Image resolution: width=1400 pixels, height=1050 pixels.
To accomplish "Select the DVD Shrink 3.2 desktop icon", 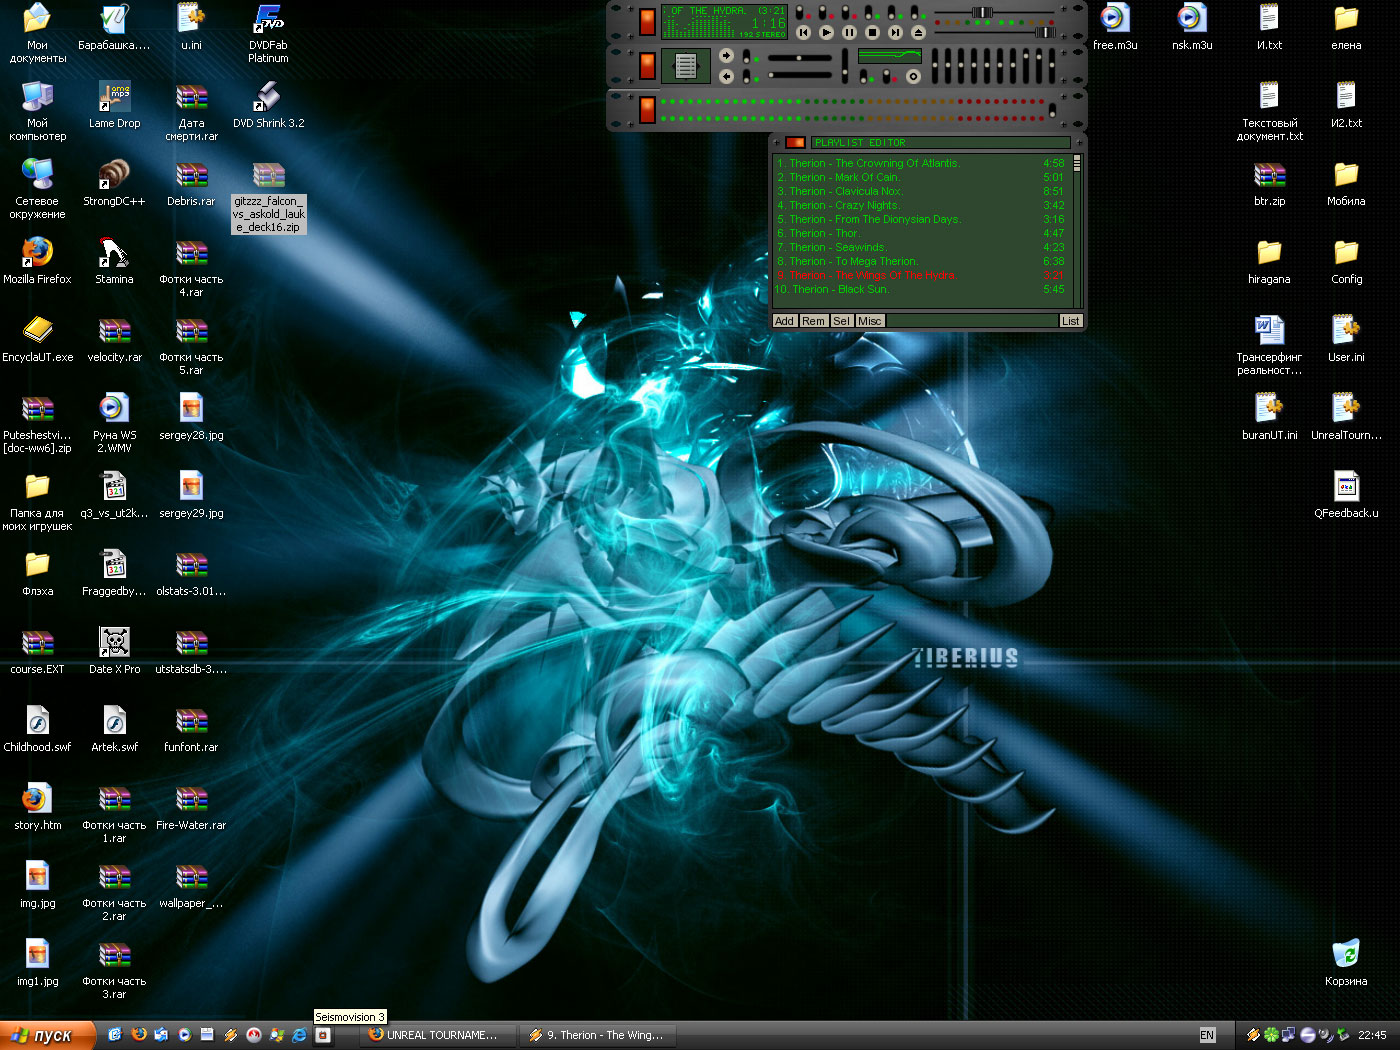I will click(x=268, y=104).
